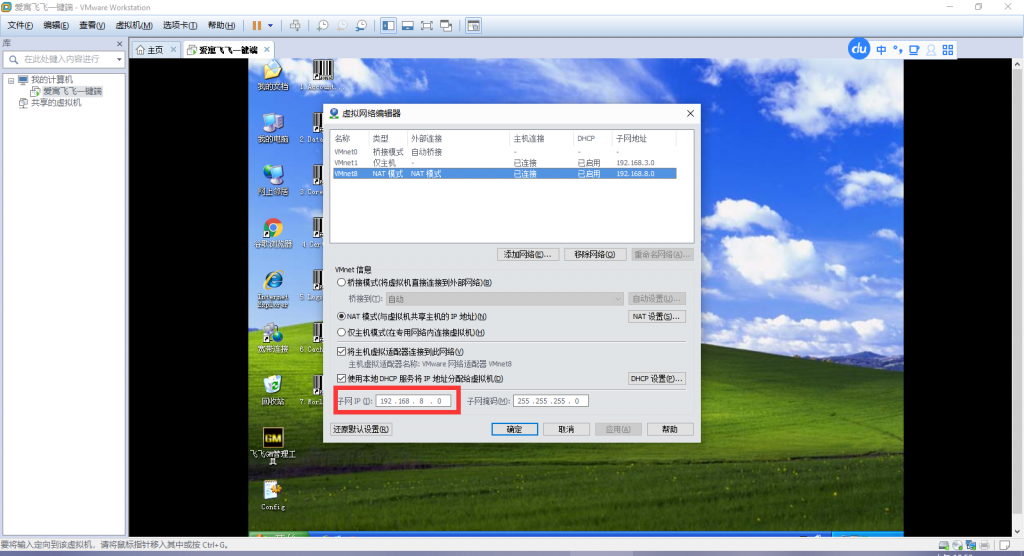Image resolution: width=1024 pixels, height=556 pixels.
Task: Select 爱寓飞飞一键端 VM in library tree
Action: point(72,91)
